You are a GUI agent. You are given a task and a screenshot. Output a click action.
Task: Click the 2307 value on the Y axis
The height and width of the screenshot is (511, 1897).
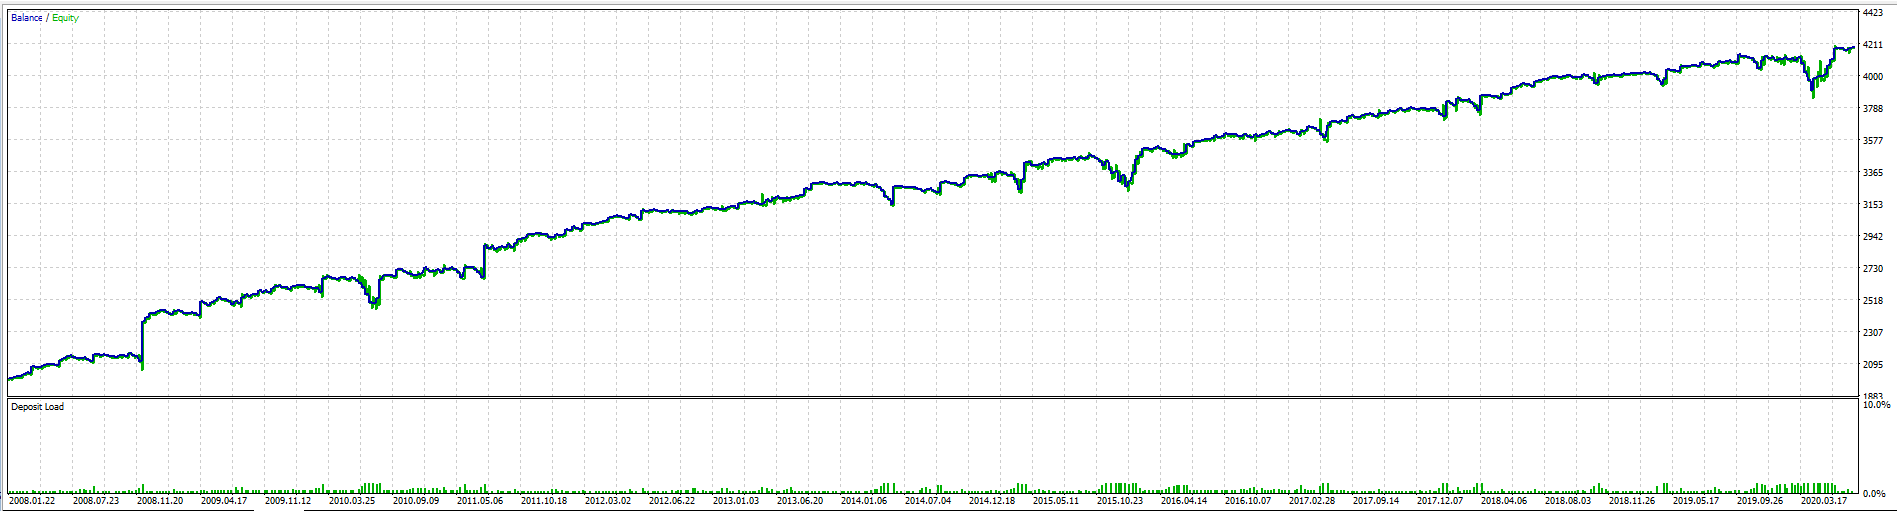[x=1873, y=333]
